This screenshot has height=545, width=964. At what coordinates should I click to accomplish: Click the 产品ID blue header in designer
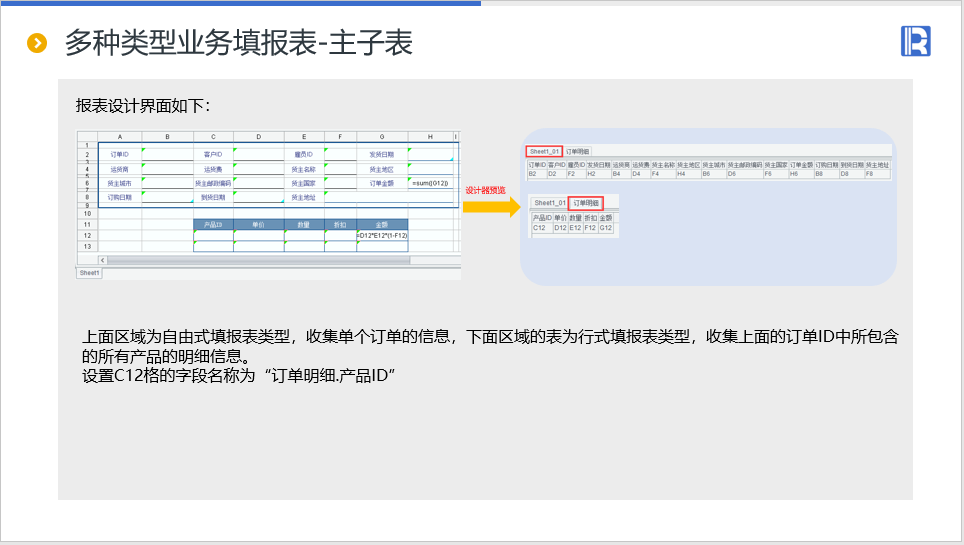pos(213,225)
